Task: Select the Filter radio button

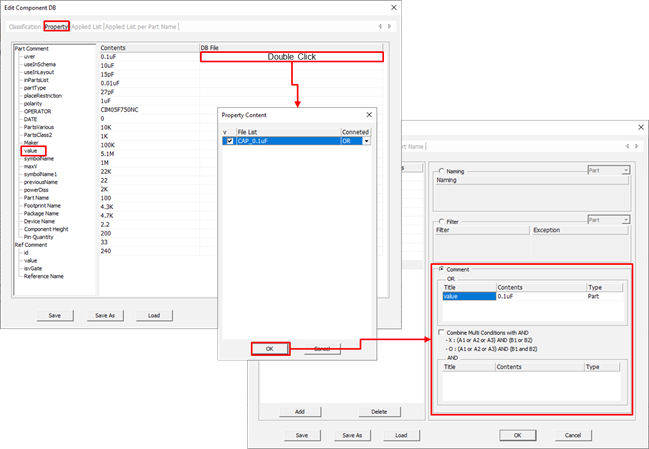Action: tap(440, 220)
